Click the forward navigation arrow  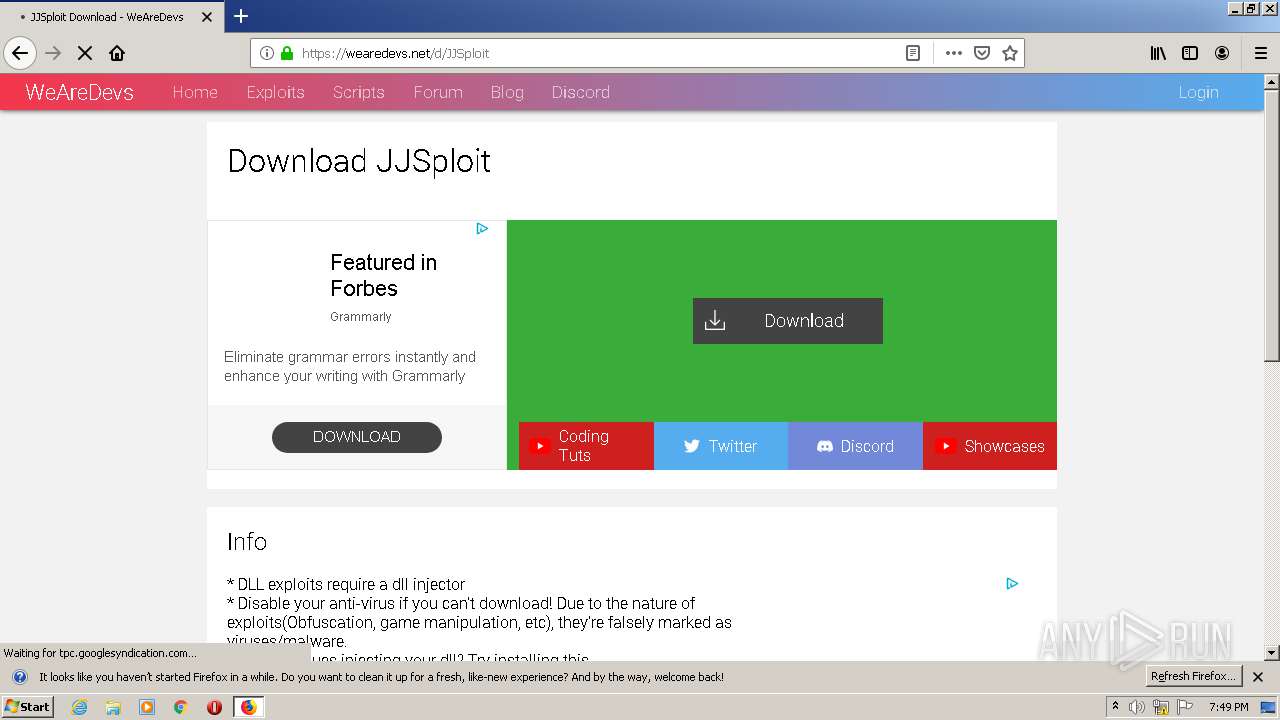[x=53, y=53]
